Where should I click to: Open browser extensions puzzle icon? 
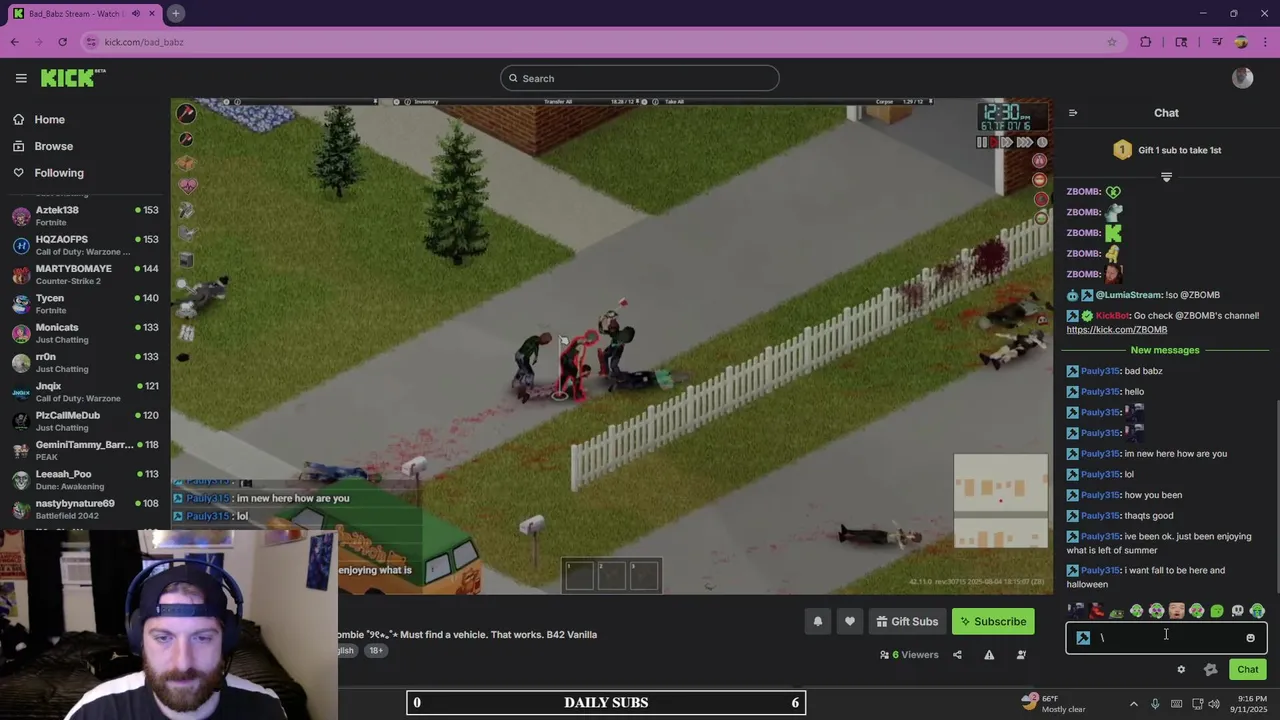pyautogui.click(x=1146, y=42)
